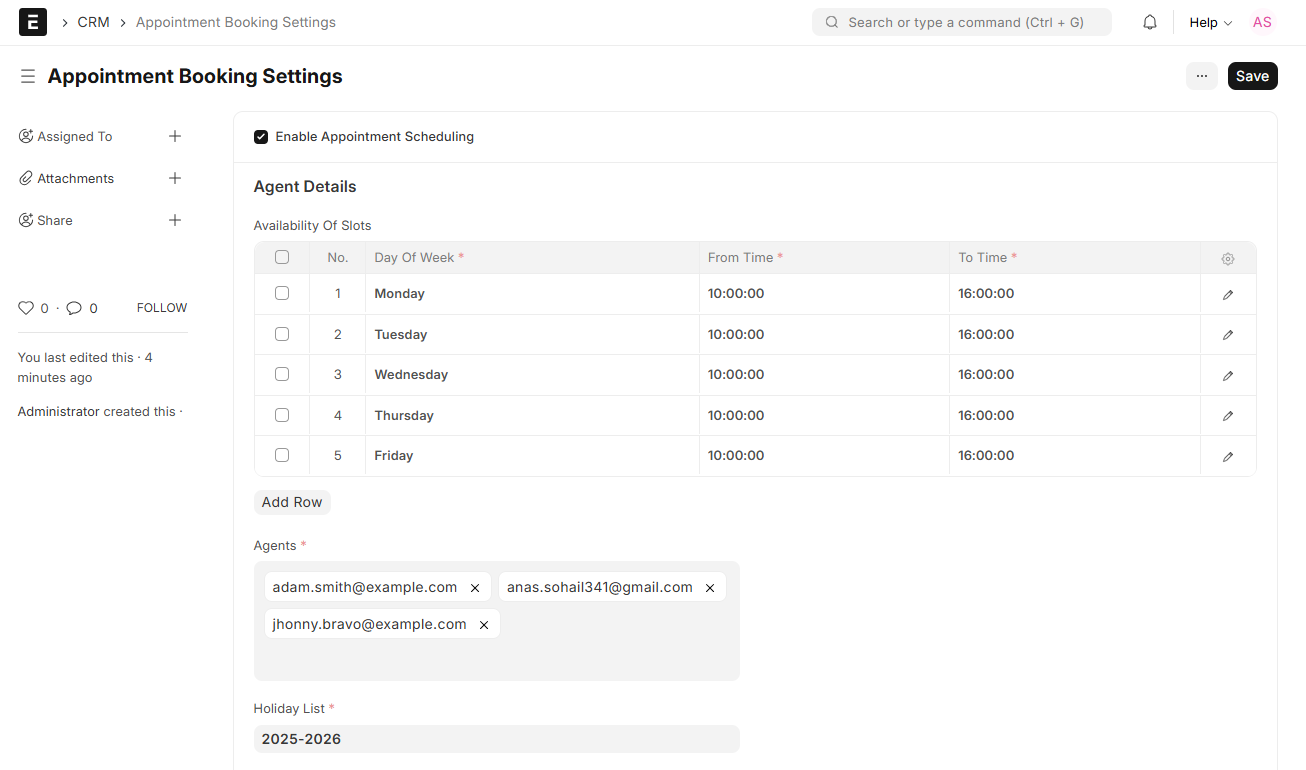
Task: Select the Tuesday row checkbox
Action: pyautogui.click(x=282, y=334)
